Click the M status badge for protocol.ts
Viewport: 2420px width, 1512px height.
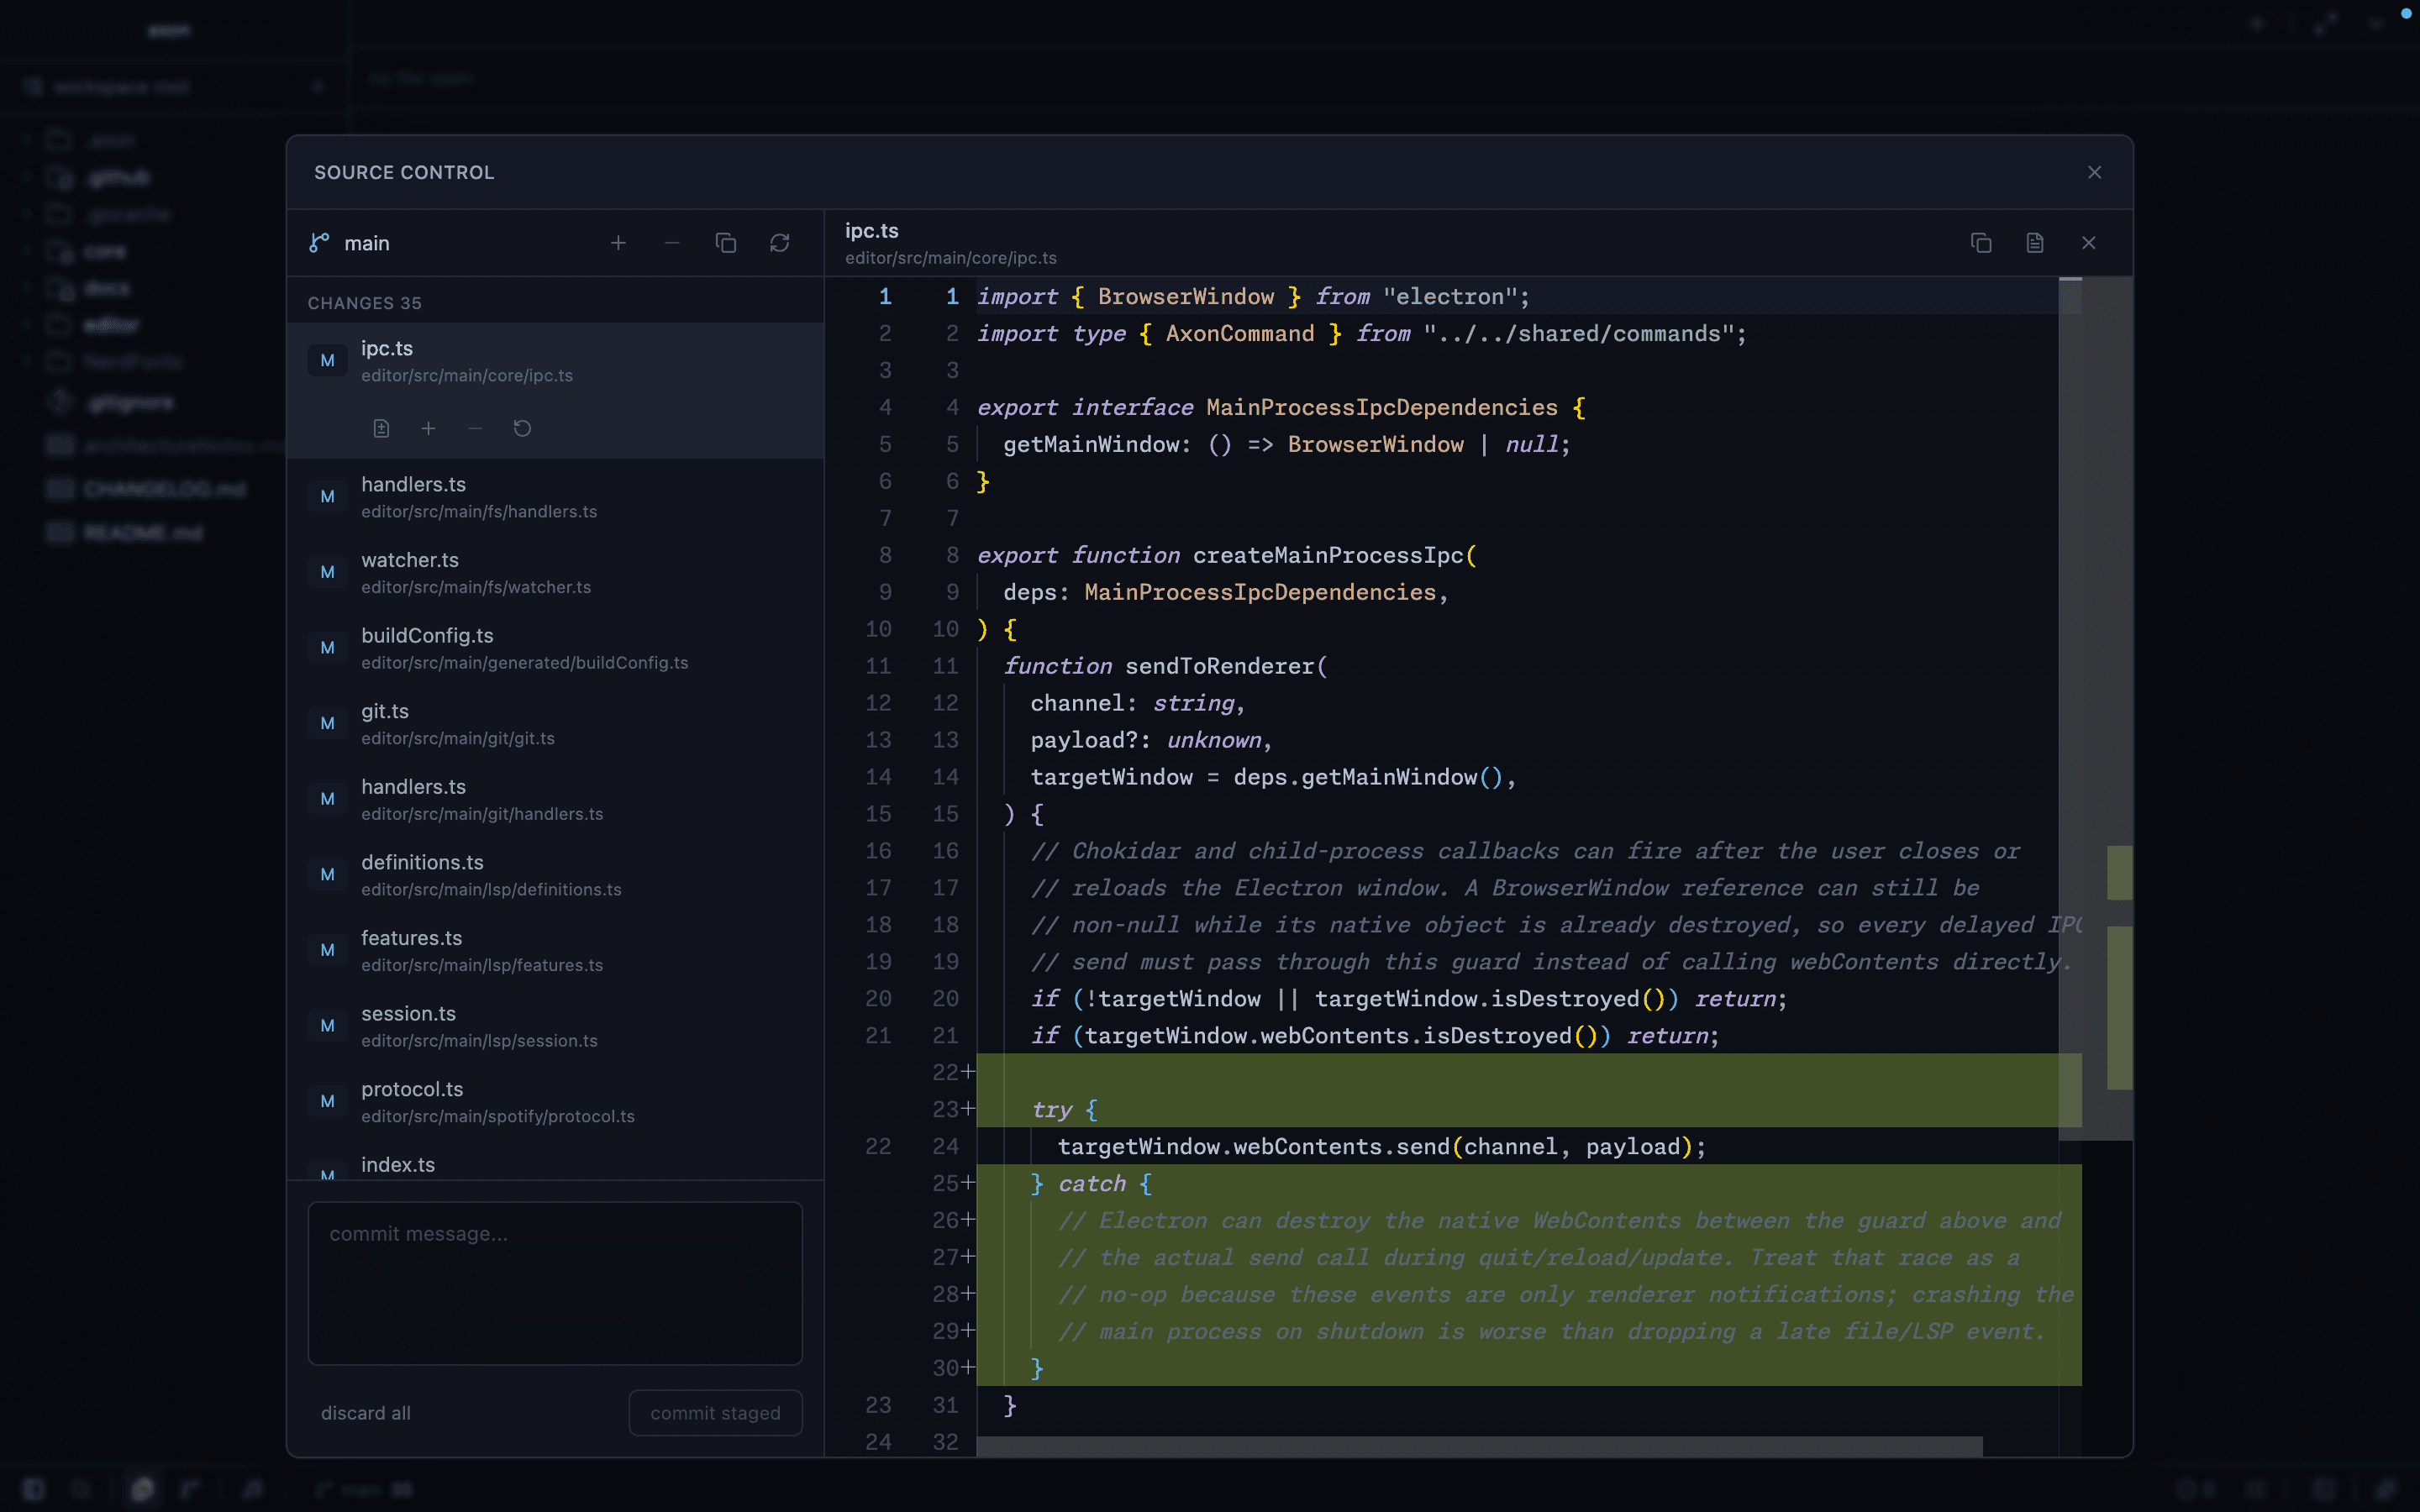pos(327,1101)
